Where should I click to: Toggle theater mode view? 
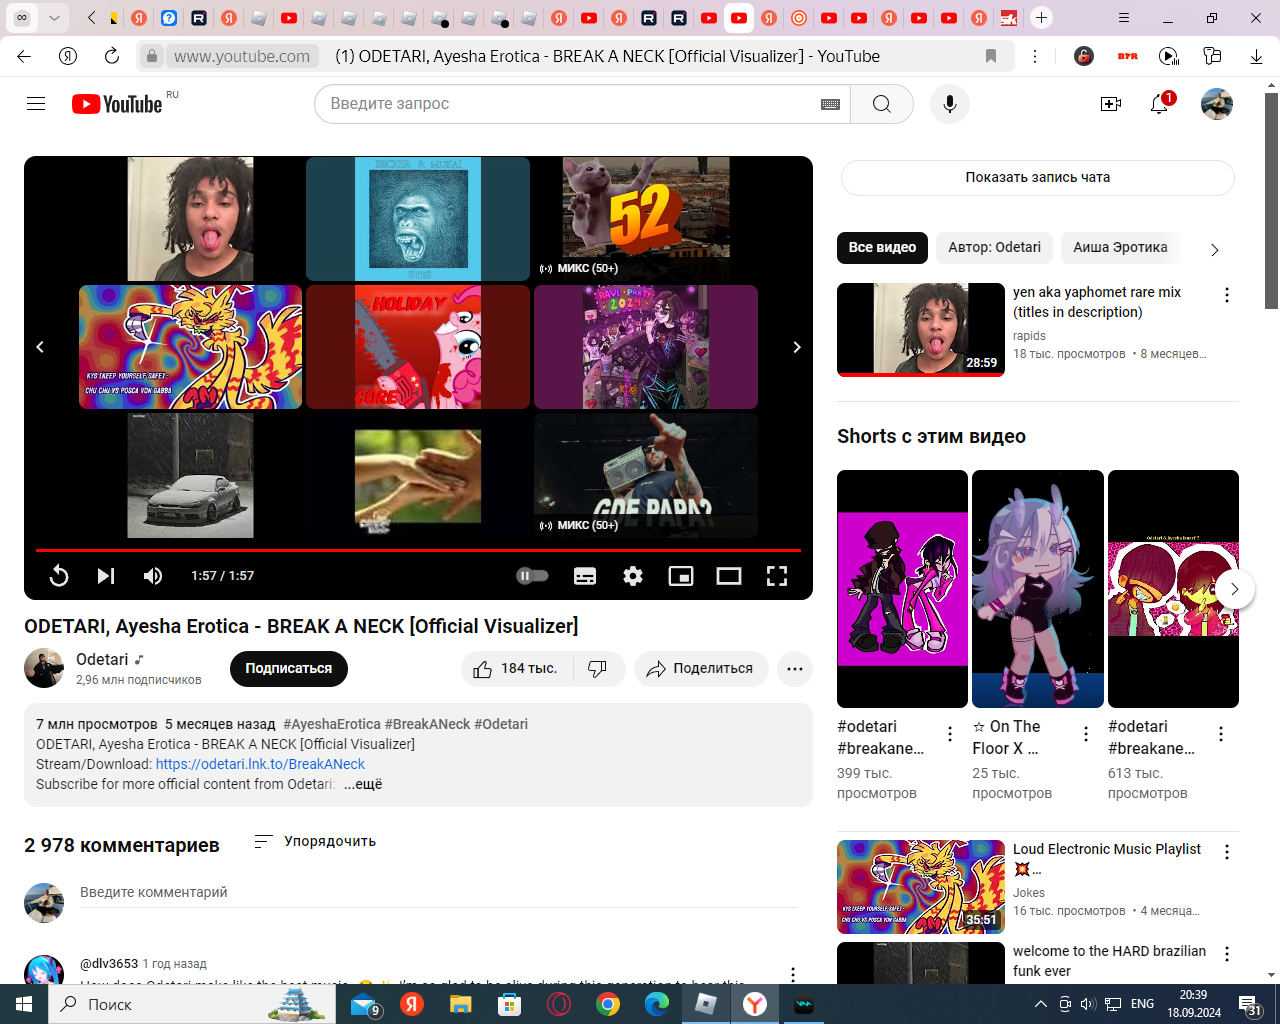(729, 576)
